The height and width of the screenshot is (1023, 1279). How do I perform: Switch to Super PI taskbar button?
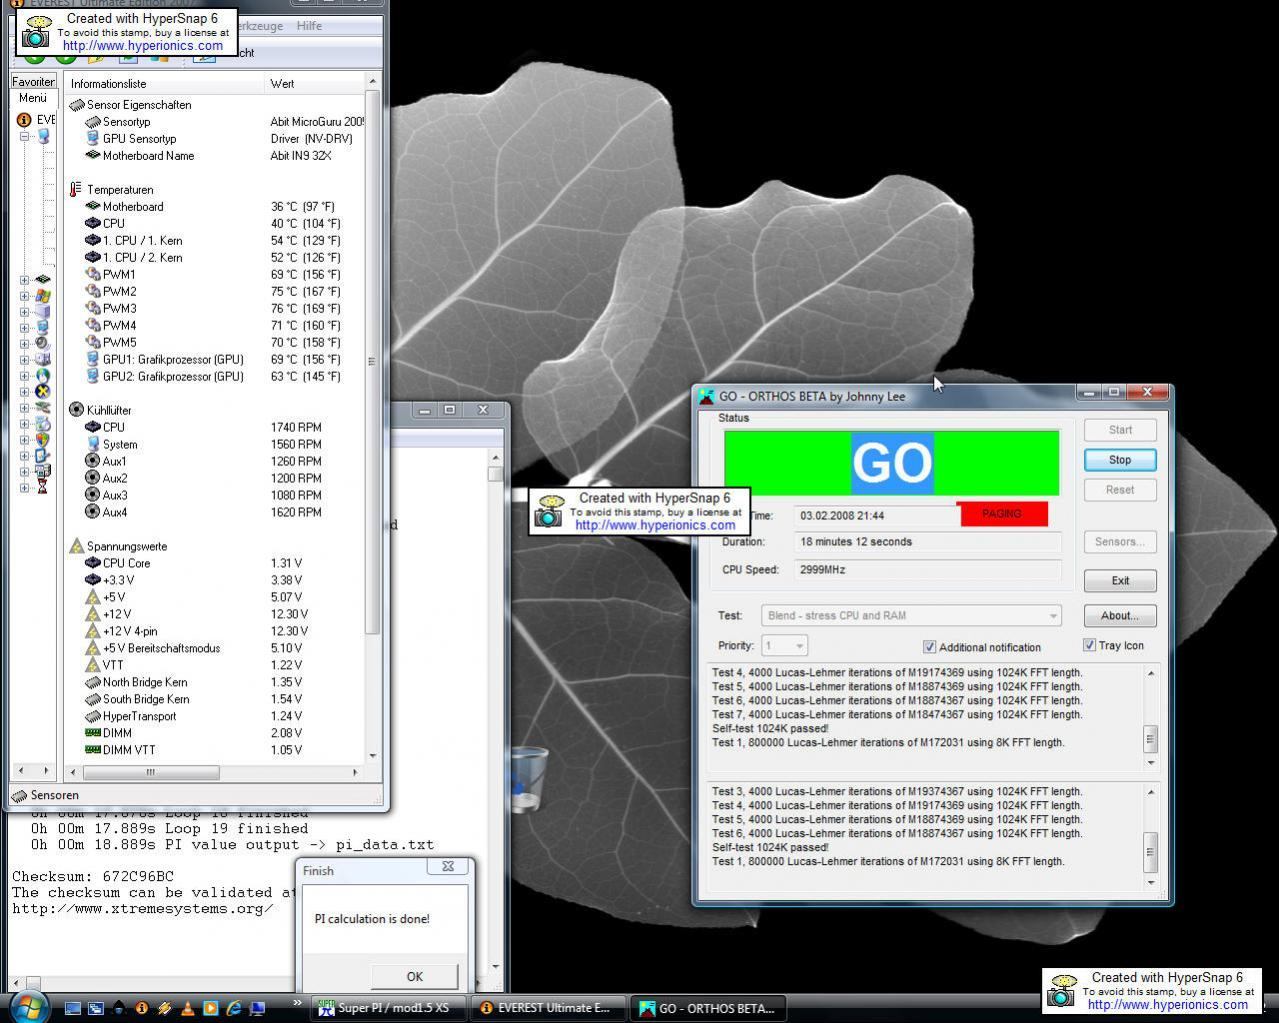click(387, 1008)
